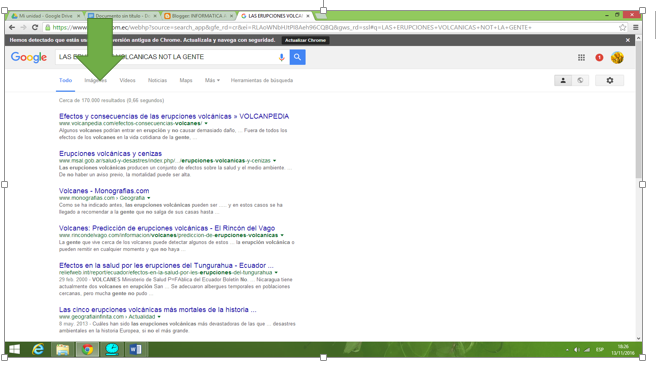This screenshot has height=376, width=656.
Task: Select the Todo search tab
Action: (65, 80)
